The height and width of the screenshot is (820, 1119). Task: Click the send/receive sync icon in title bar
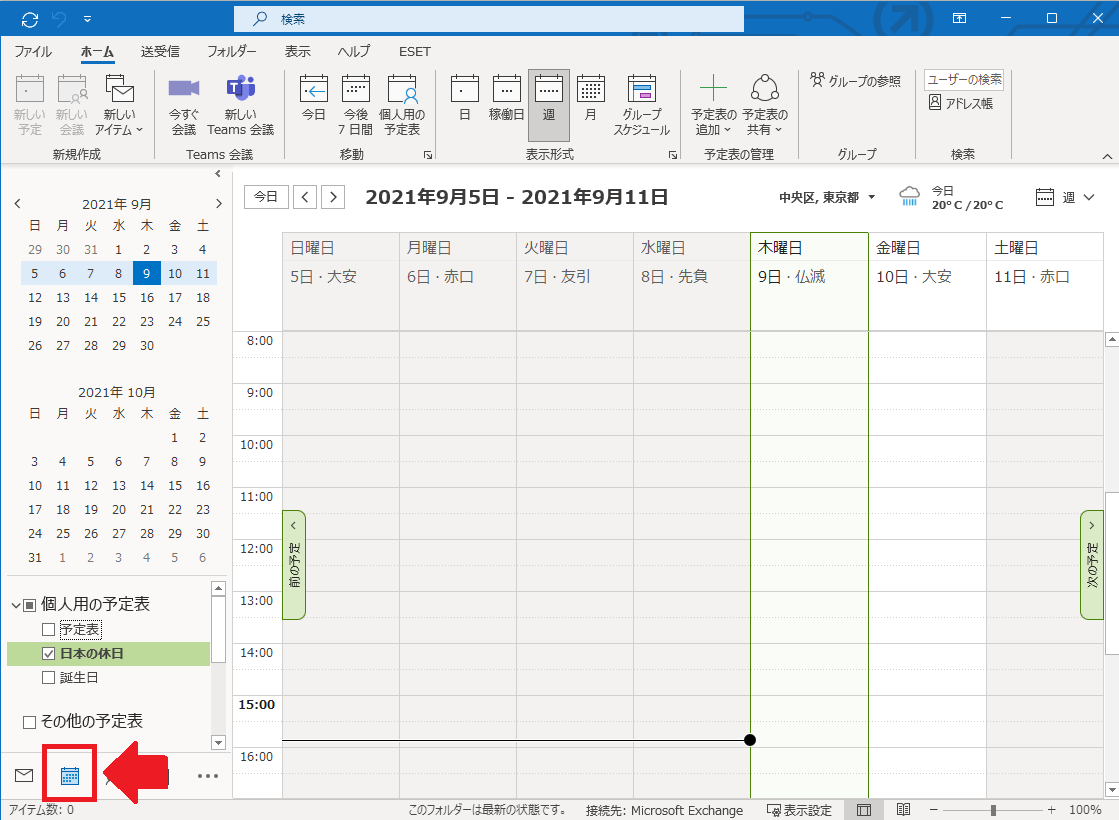click(30, 19)
